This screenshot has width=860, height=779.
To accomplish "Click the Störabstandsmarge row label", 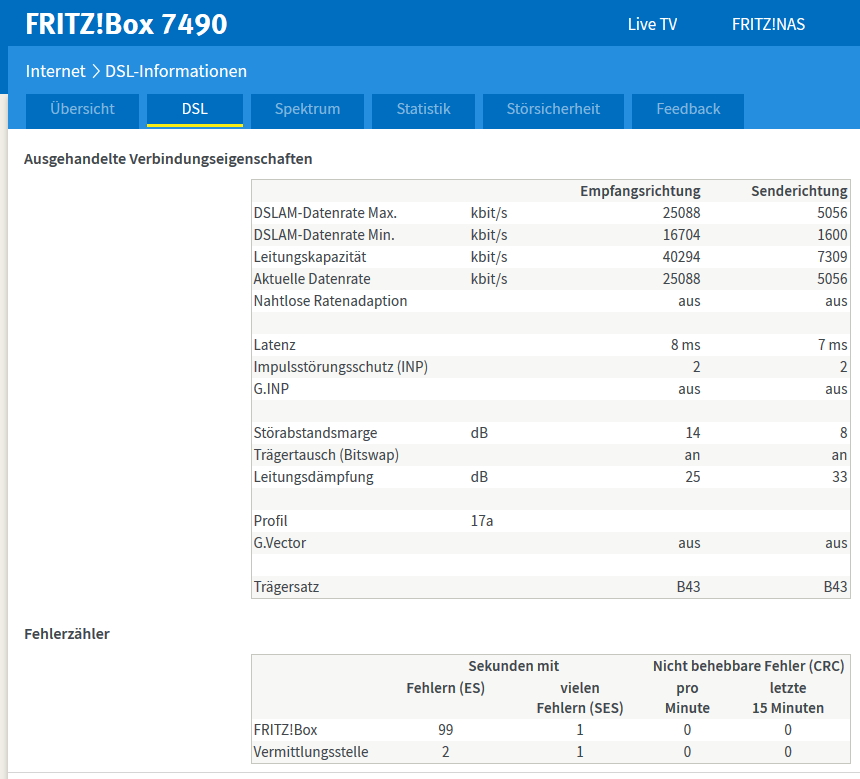I will pos(315,433).
